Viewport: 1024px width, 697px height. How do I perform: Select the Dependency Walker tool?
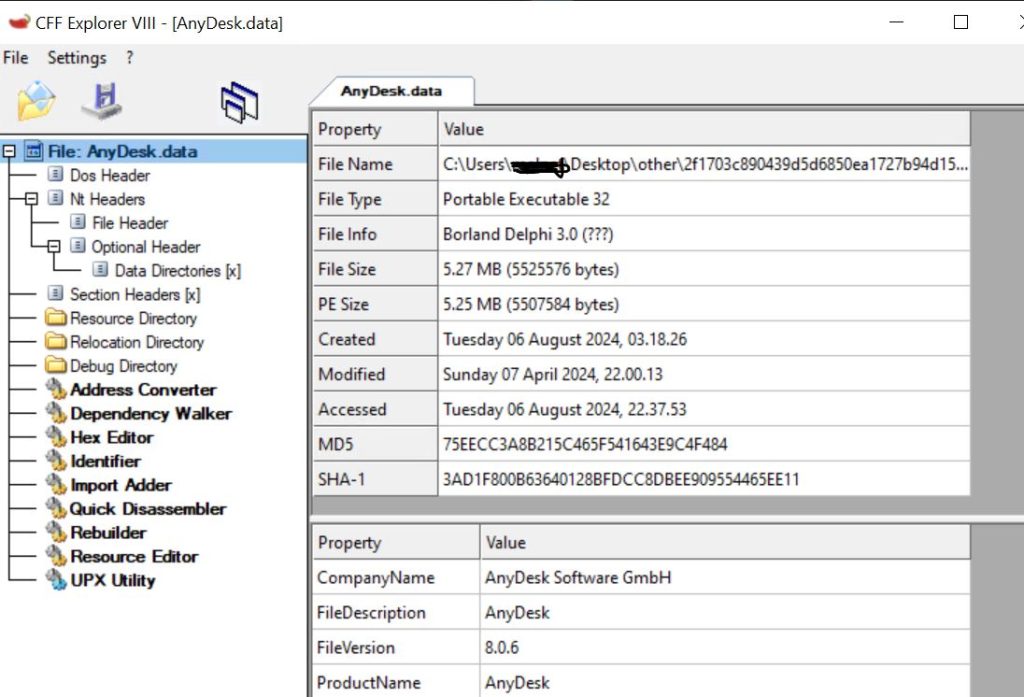click(x=150, y=413)
